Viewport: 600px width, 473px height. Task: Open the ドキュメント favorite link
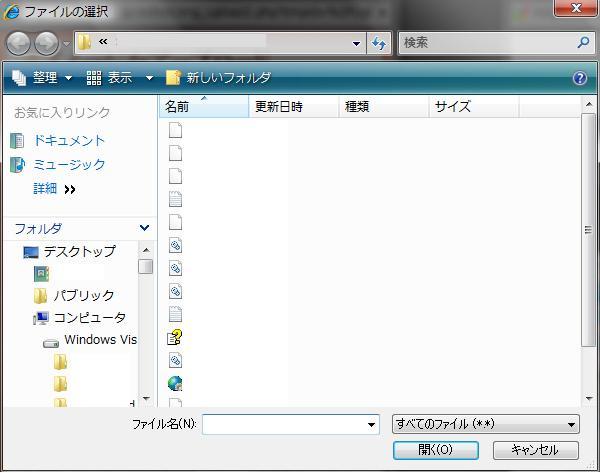coord(69,141)
